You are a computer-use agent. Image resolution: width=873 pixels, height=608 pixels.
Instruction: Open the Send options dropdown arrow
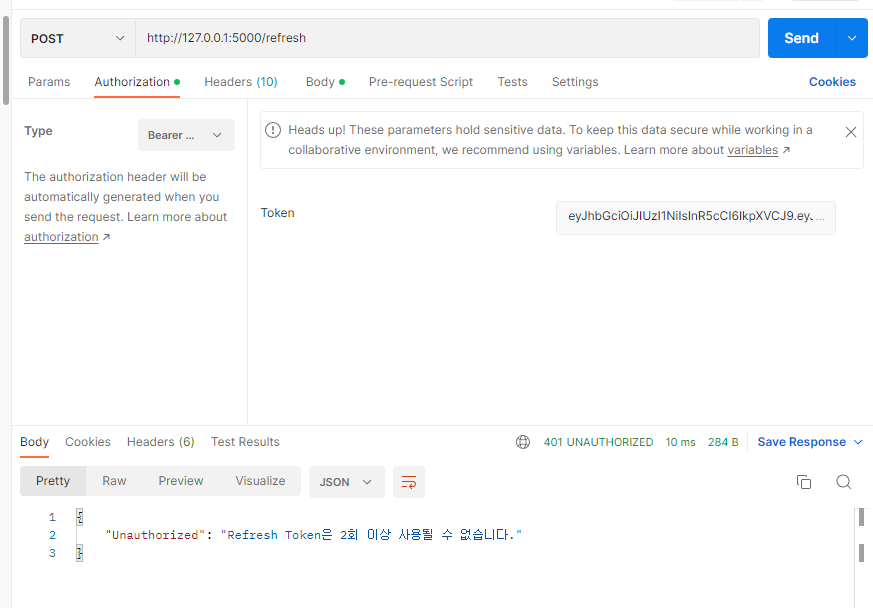(852, 38)
